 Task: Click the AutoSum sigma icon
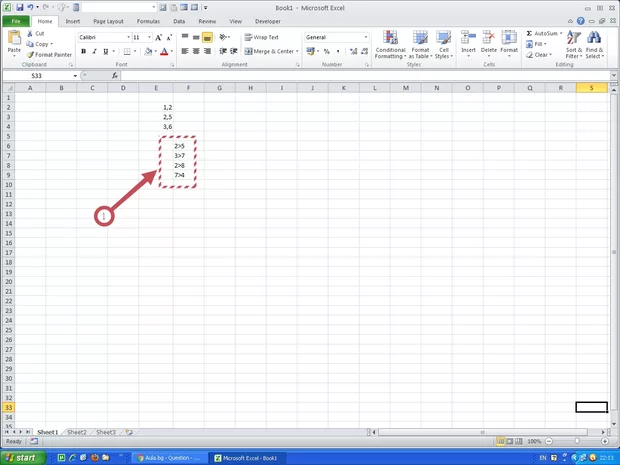(528, 33)
